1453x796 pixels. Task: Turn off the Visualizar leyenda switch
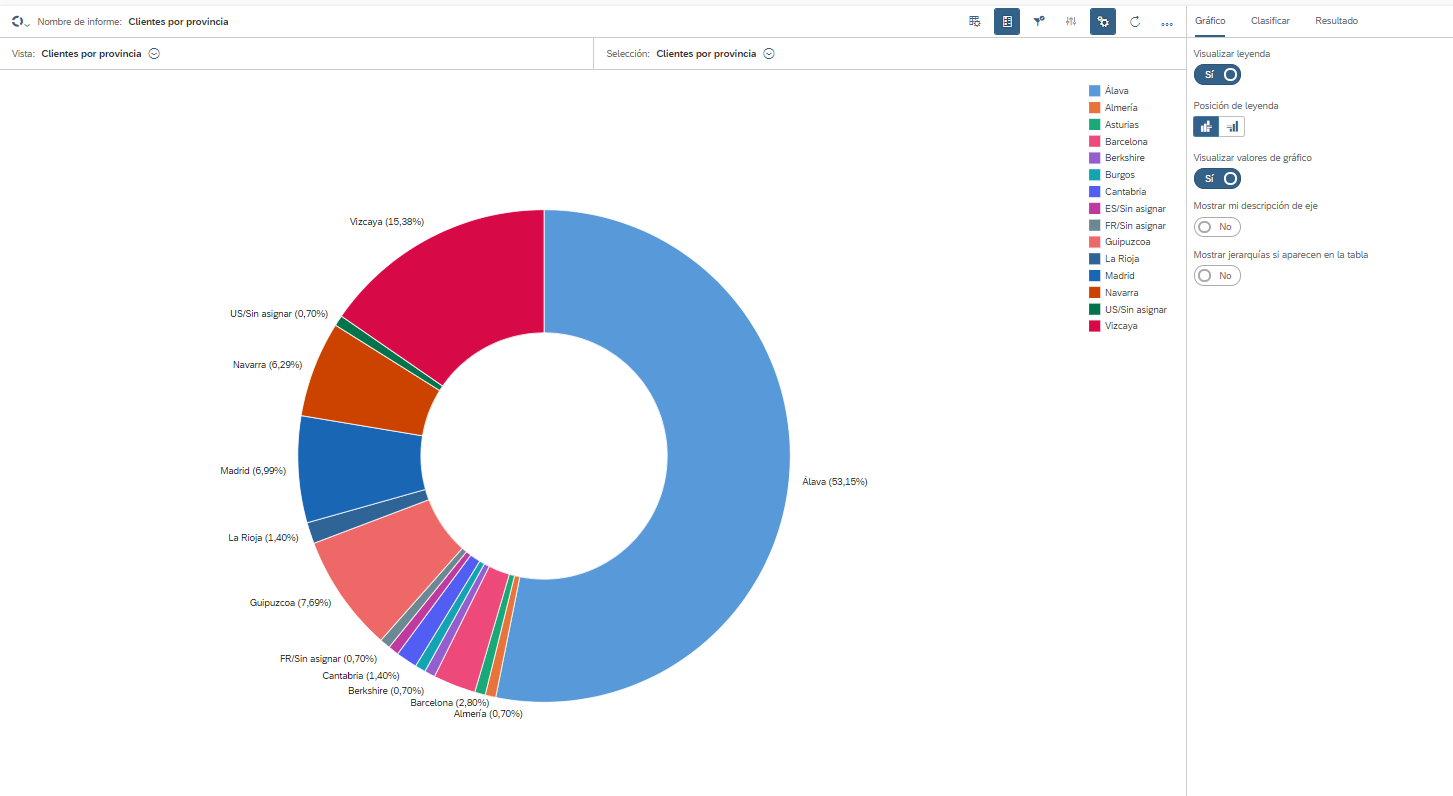point(1217,74)
